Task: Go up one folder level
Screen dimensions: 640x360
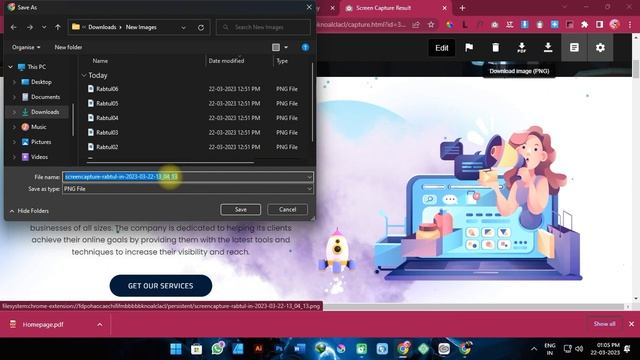Action: (58, 27)
